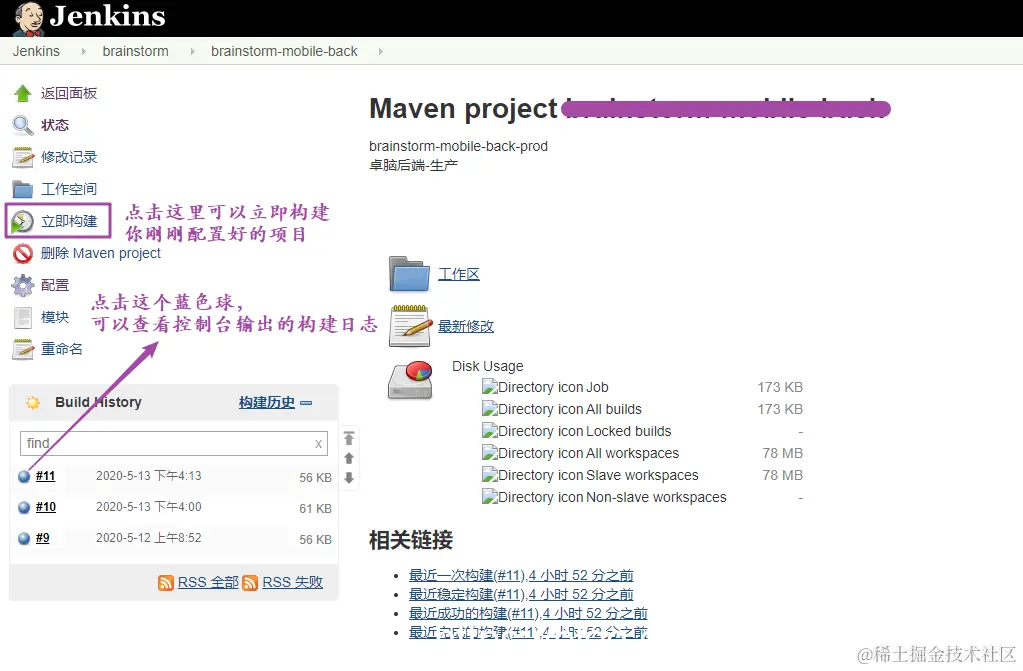Click the page-up arrow in build history

coord(349,458)
